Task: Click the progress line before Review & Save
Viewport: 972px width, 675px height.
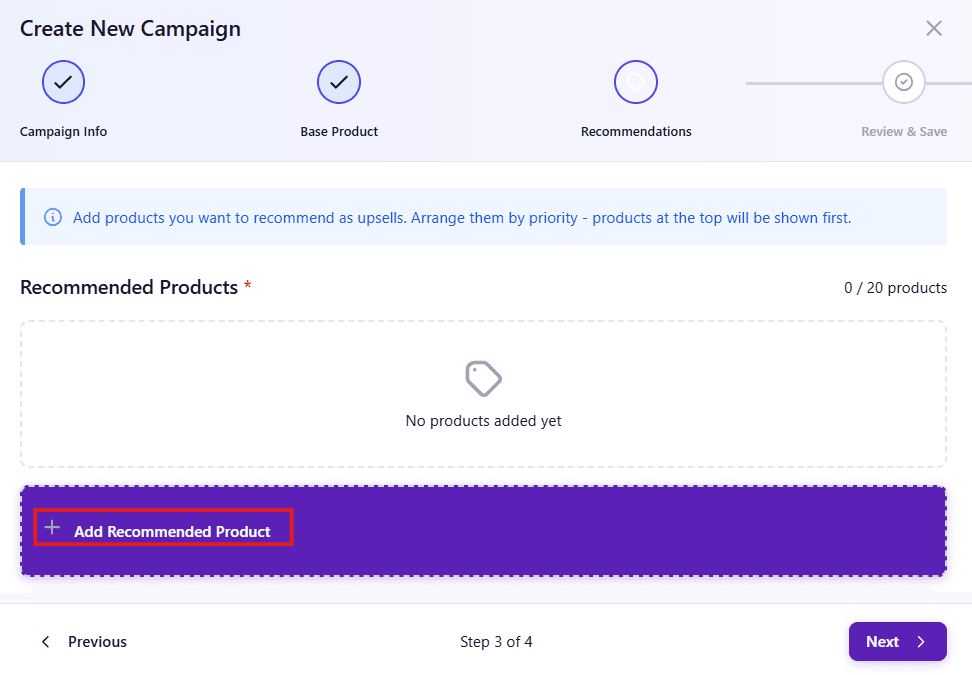Action: [812, 82]
